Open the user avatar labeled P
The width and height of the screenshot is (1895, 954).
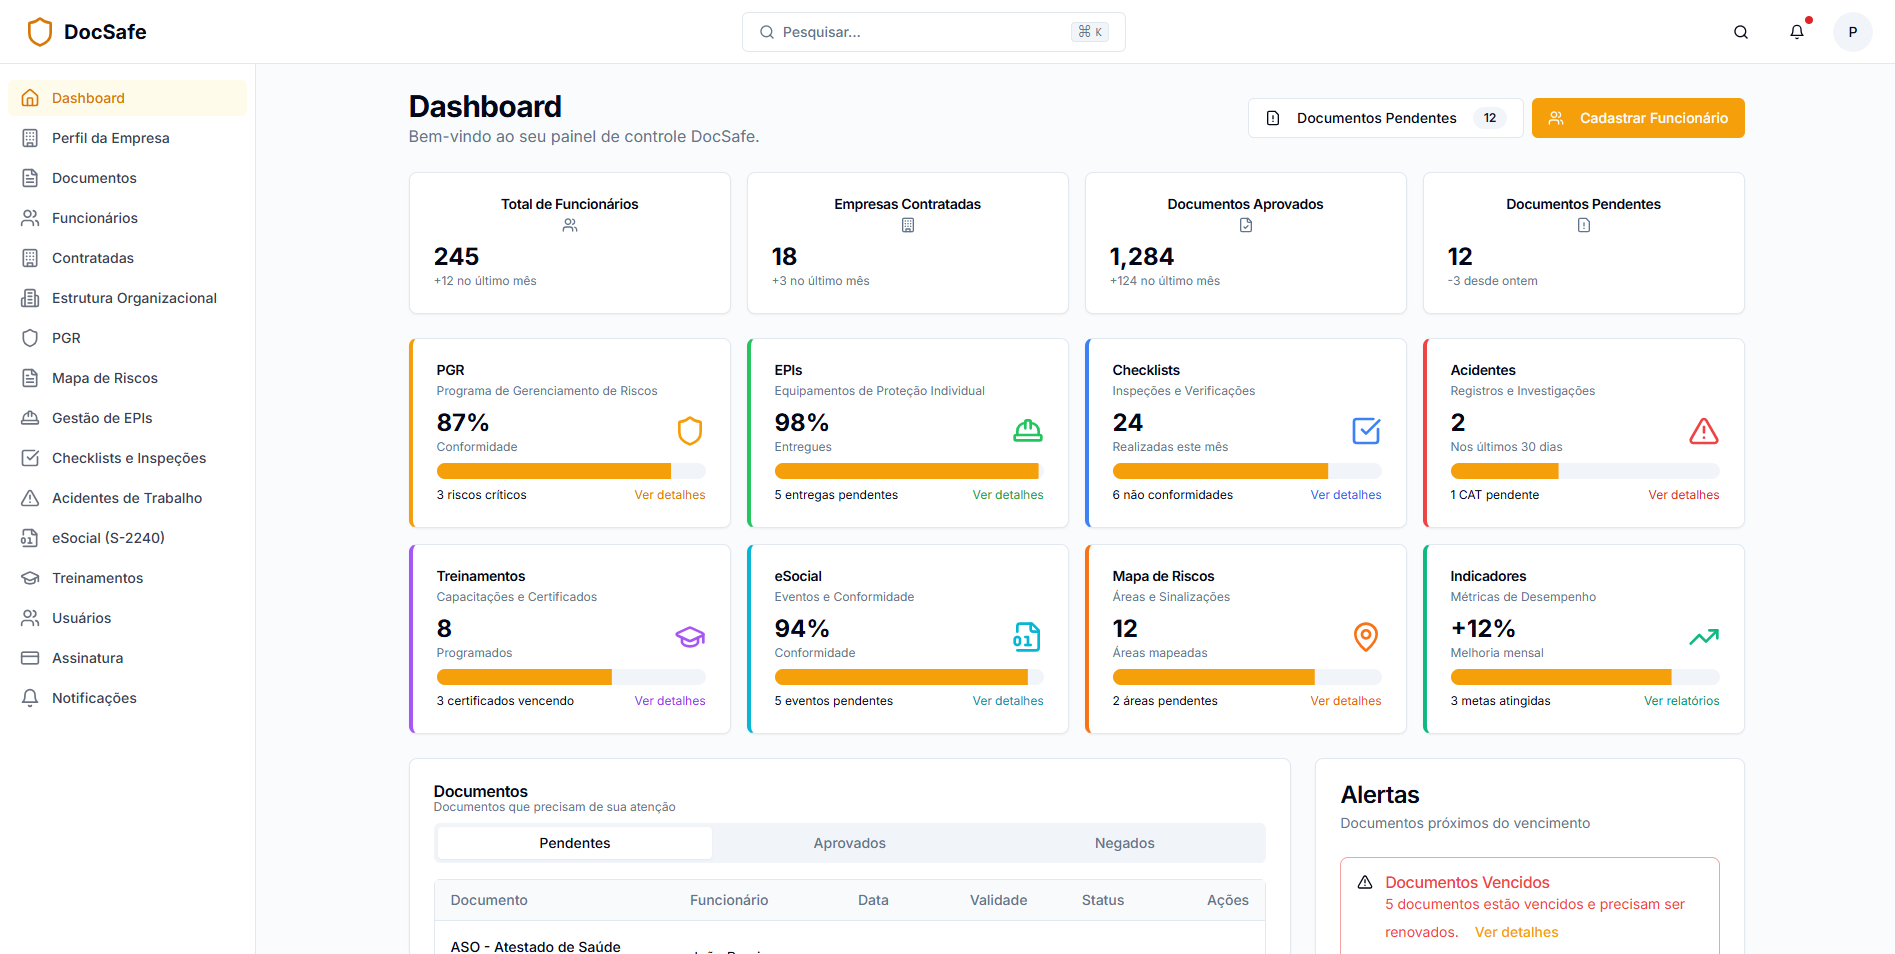(x=1853, y=32)
